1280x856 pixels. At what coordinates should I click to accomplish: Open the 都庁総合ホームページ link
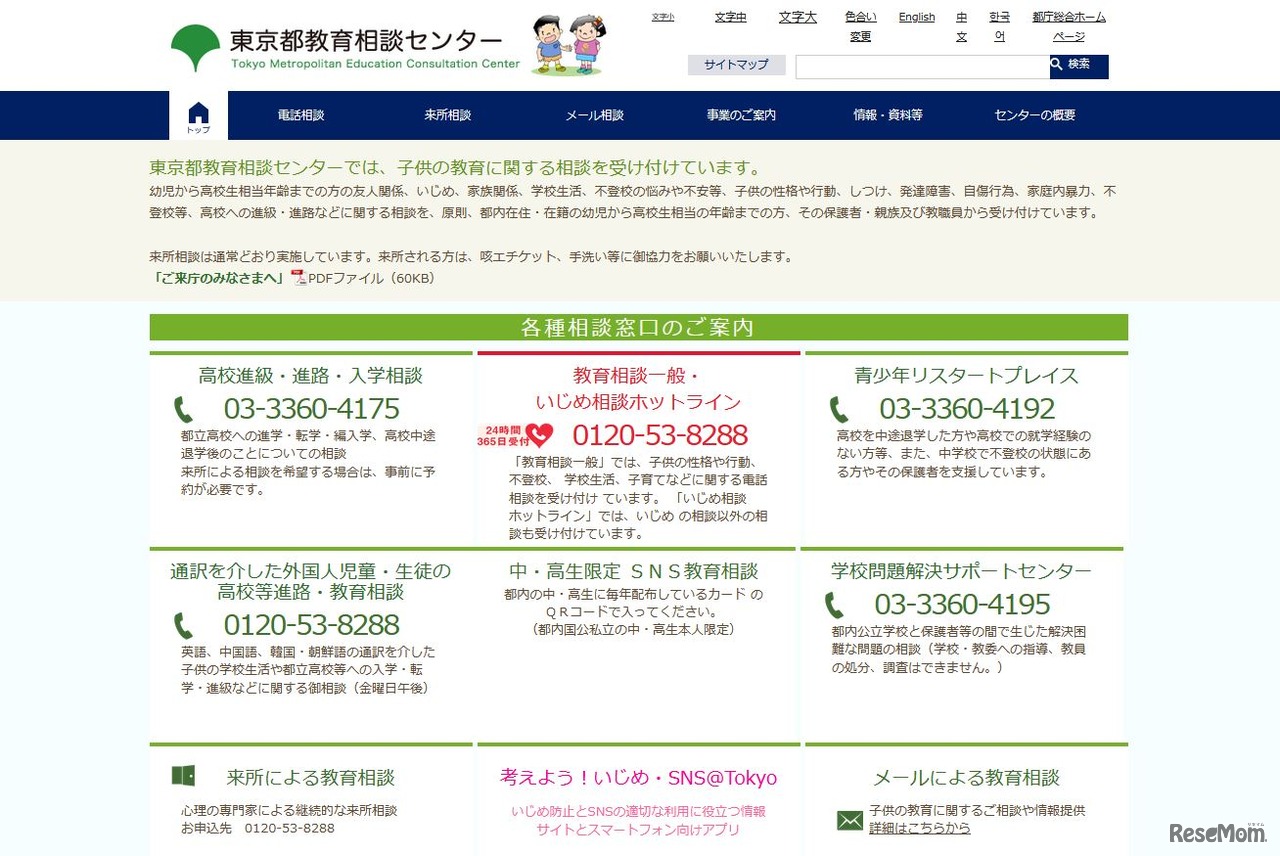click(x=1069, y=27)
